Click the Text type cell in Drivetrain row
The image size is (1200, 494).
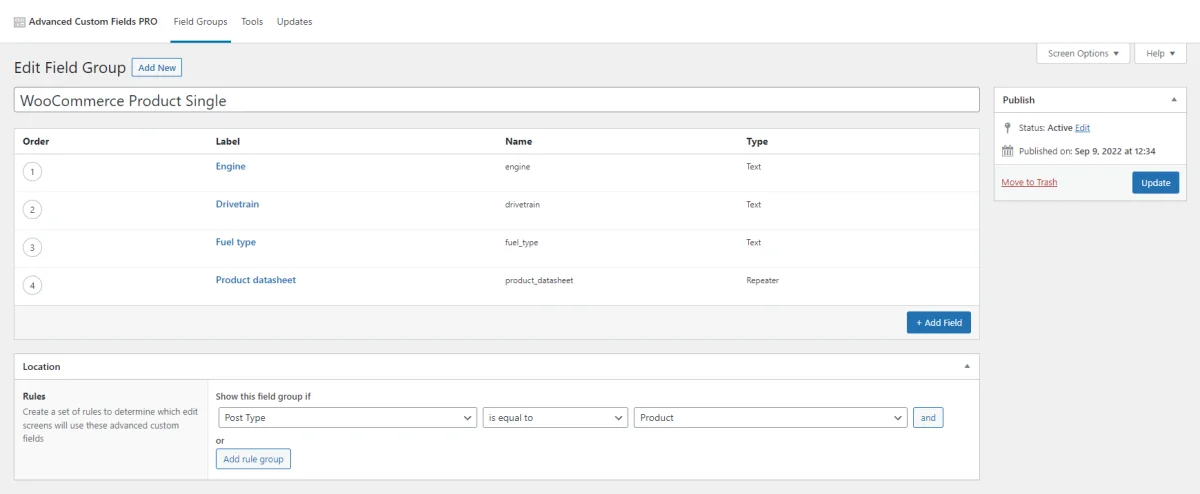pyautogui.click(x=753, y=205)
